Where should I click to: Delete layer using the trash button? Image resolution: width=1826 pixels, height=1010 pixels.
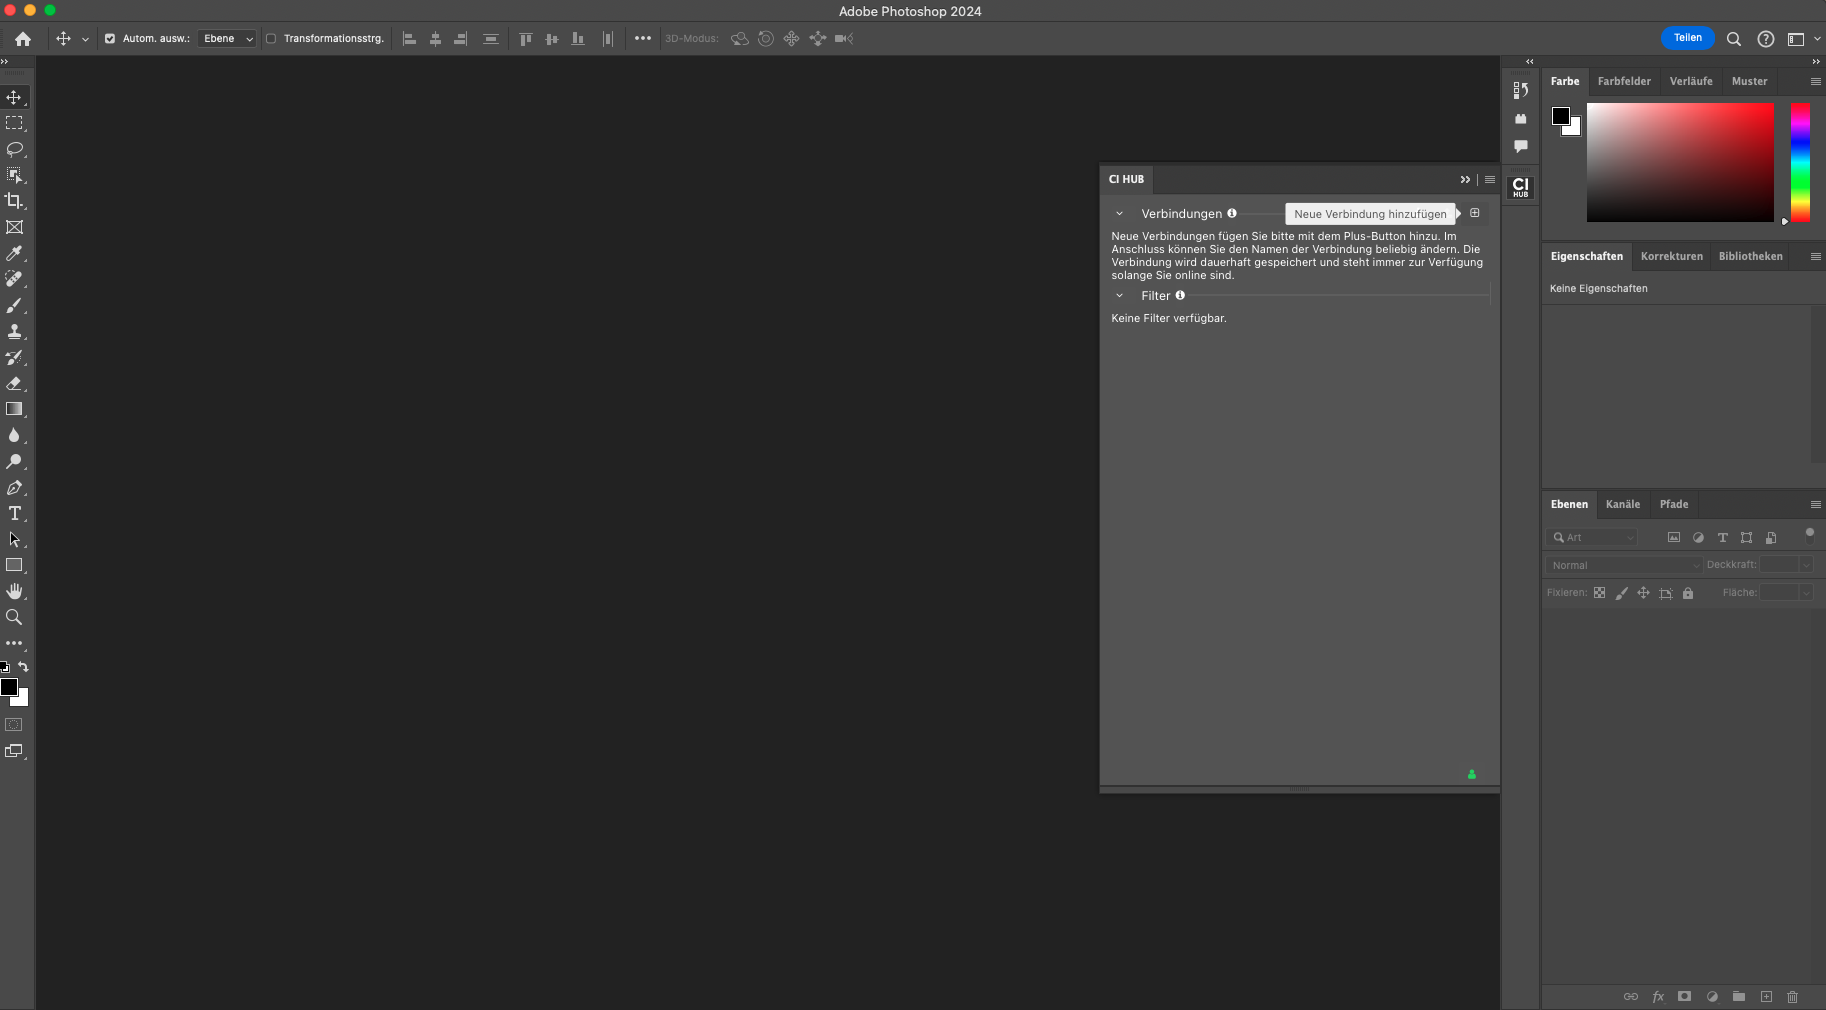(1792, 997)
